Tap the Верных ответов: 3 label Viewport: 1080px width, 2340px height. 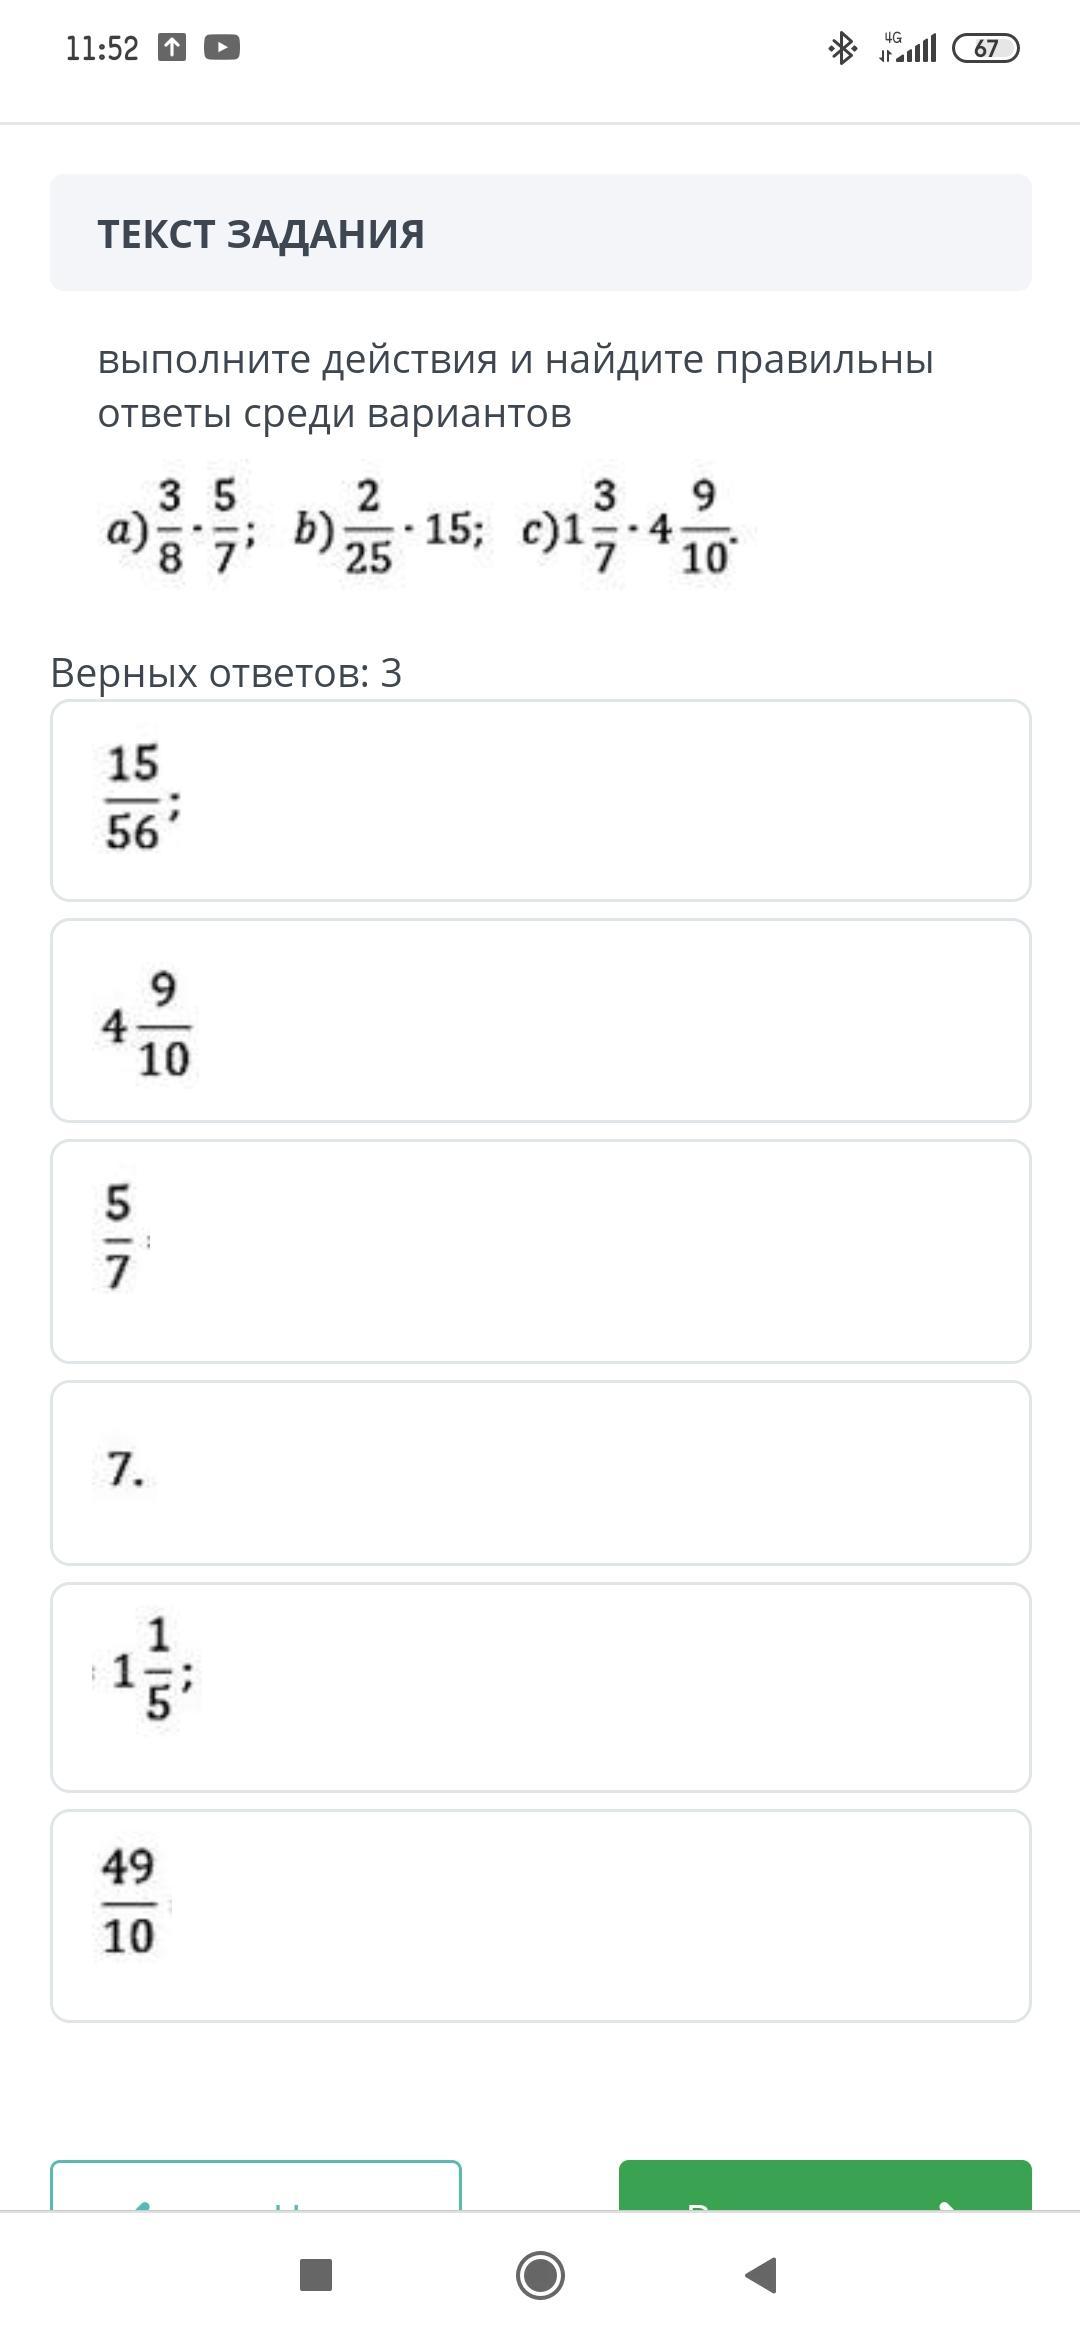[226, 673]
